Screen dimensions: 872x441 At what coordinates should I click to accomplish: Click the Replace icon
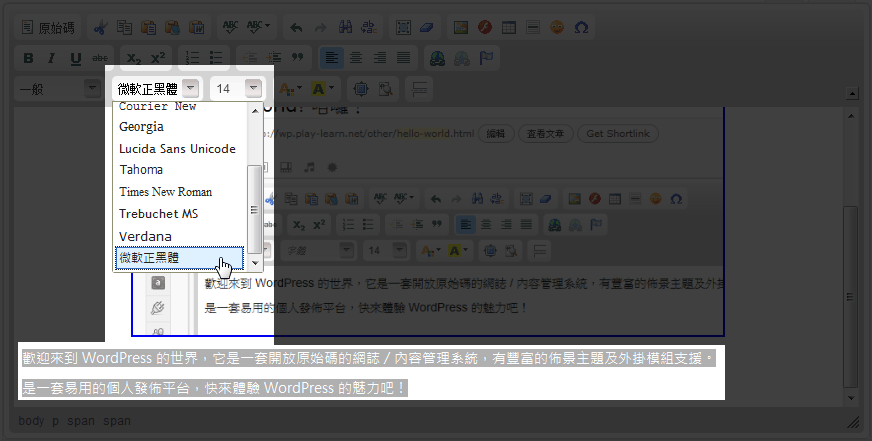[x=369, y=27]
